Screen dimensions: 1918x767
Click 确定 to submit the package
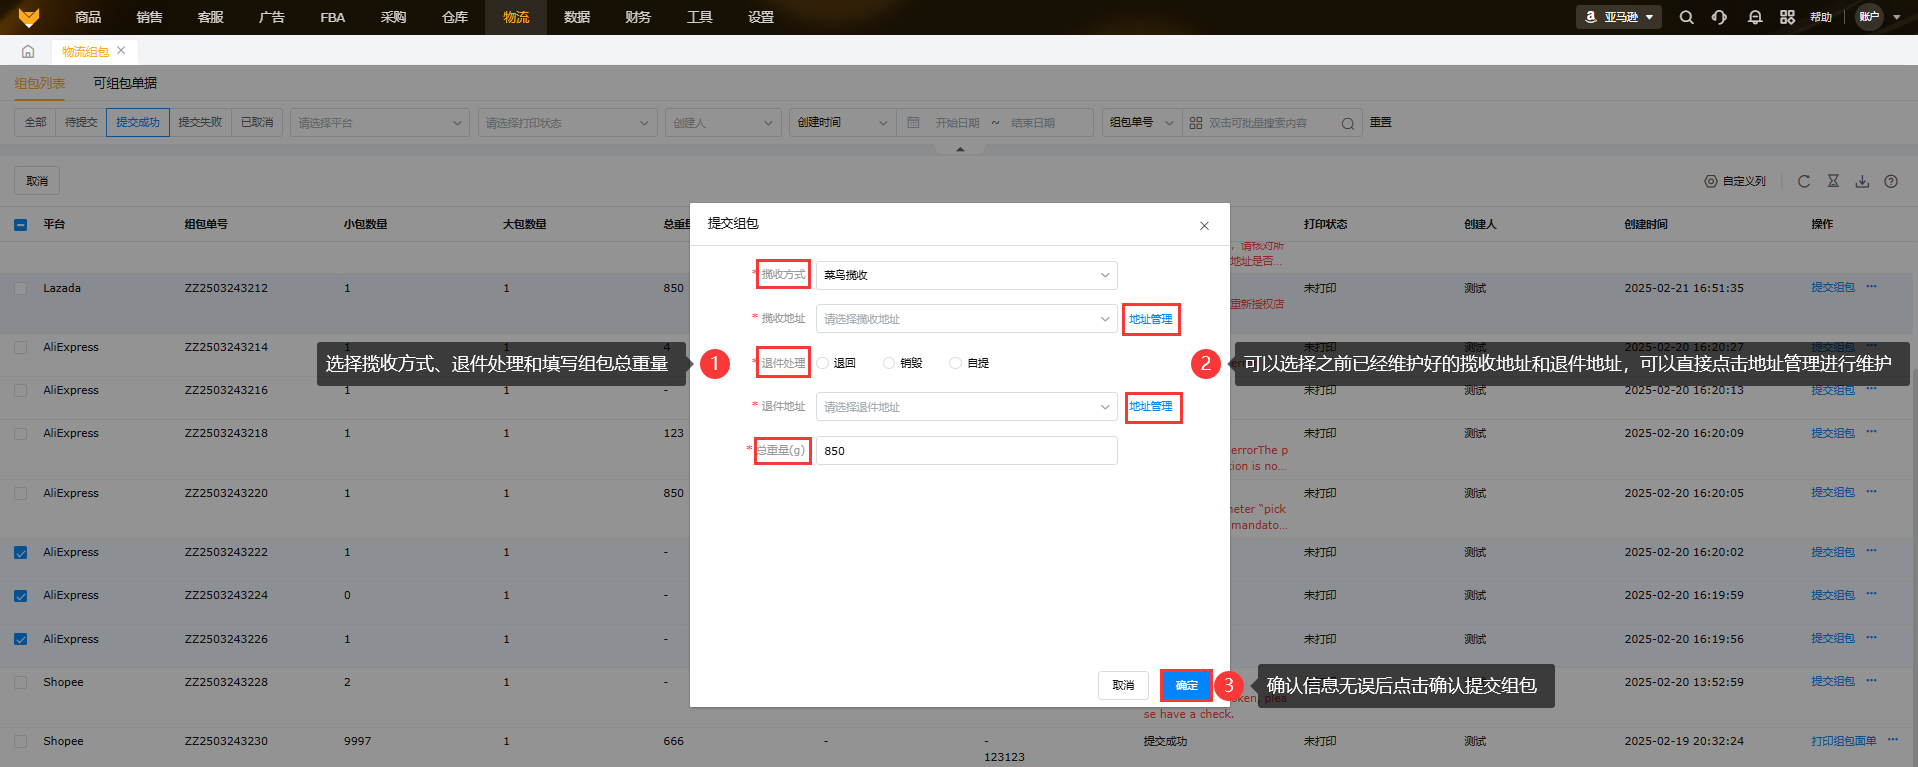point(1187,686)
